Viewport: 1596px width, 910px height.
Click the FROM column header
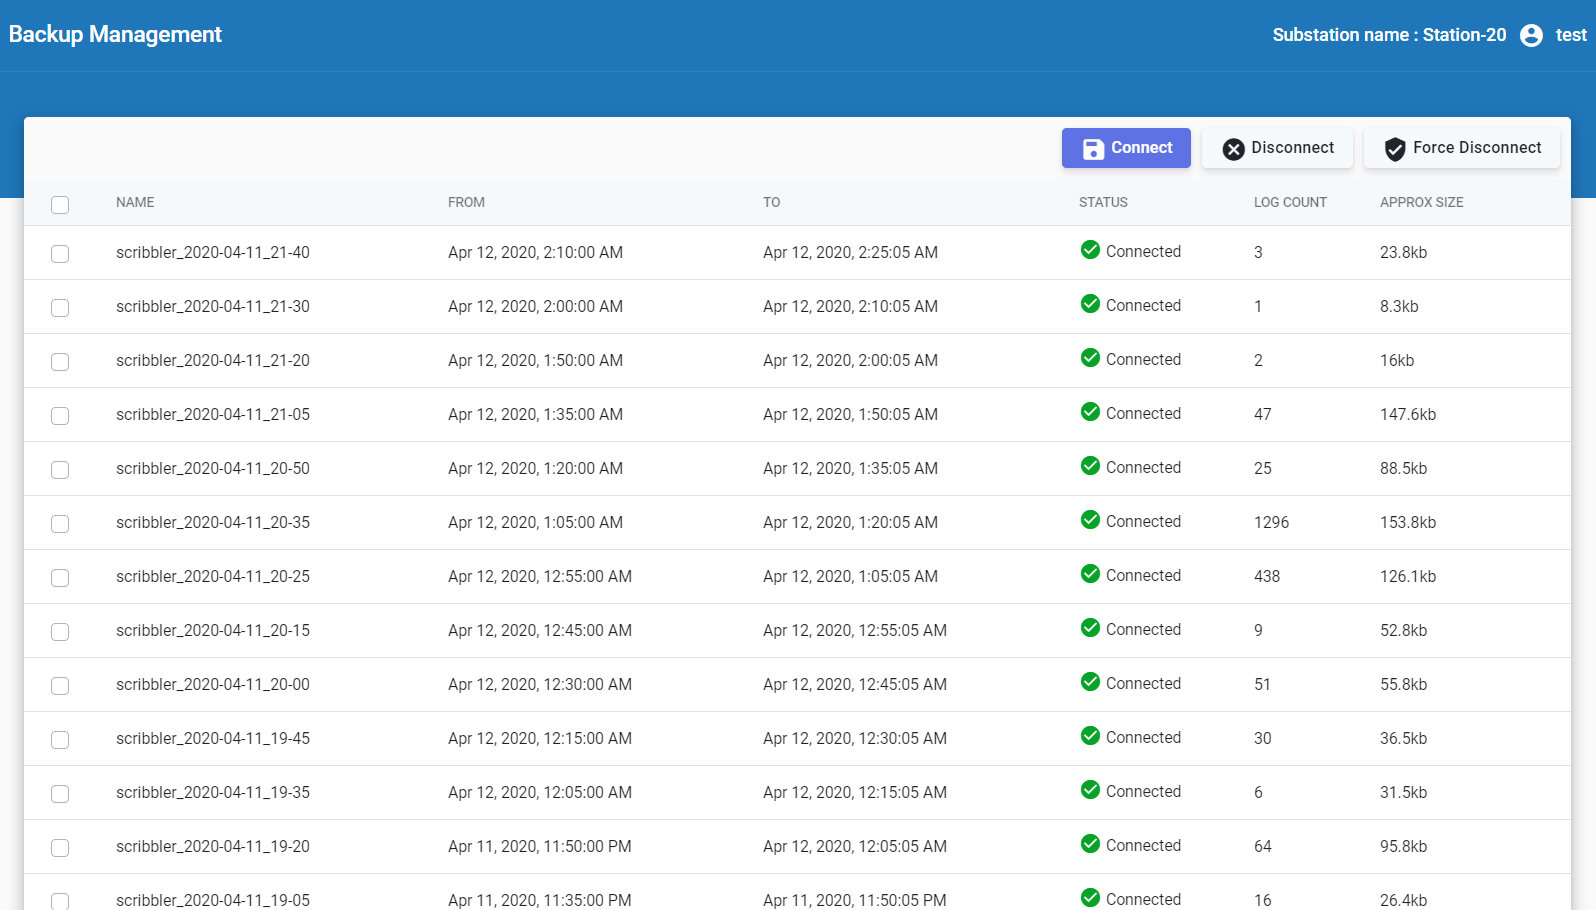(x=466, y=202)
